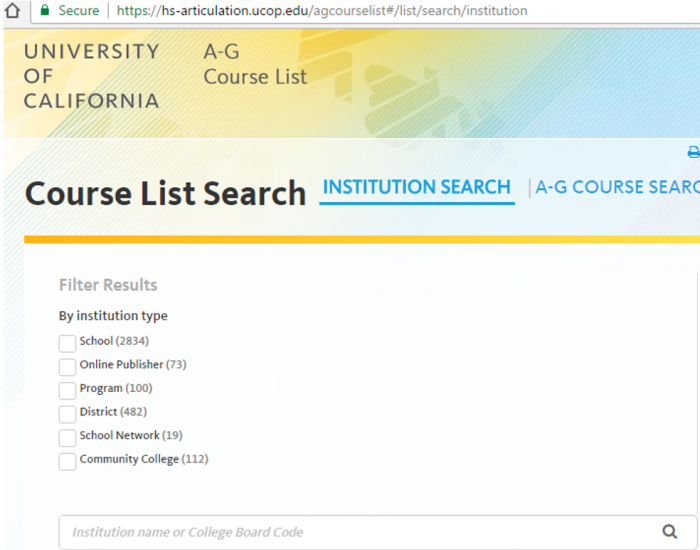Click the green secure padlock icon

click(44, 11)
